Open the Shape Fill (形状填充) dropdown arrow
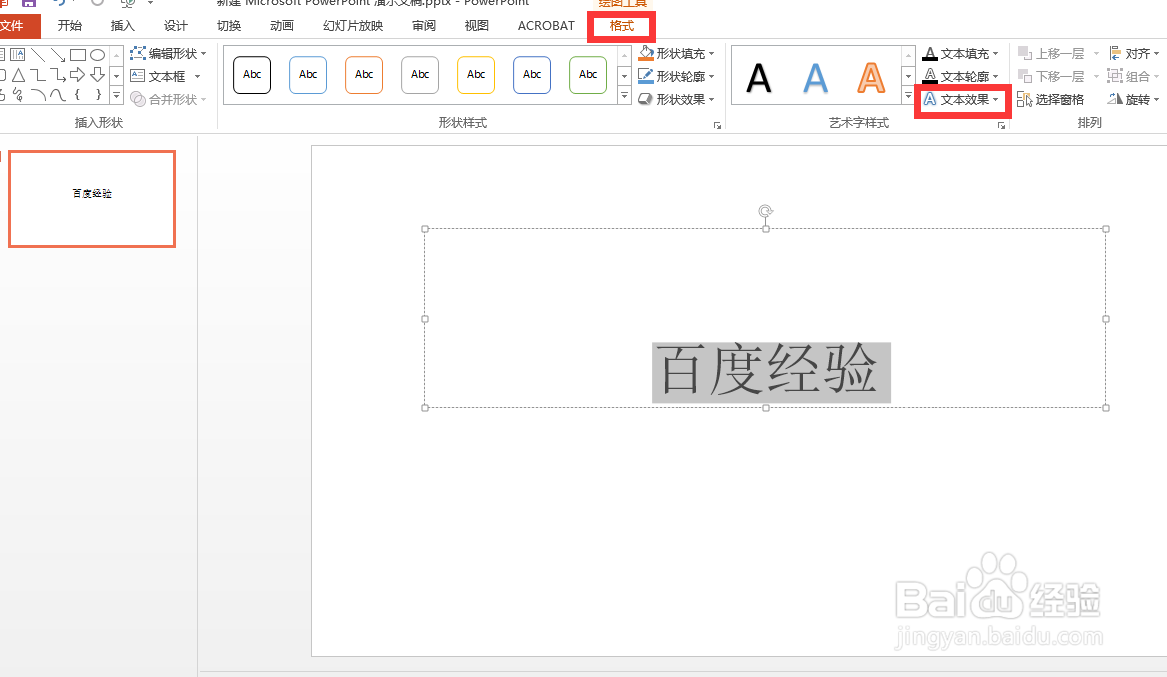1167x677 pixels. point(712,54)
